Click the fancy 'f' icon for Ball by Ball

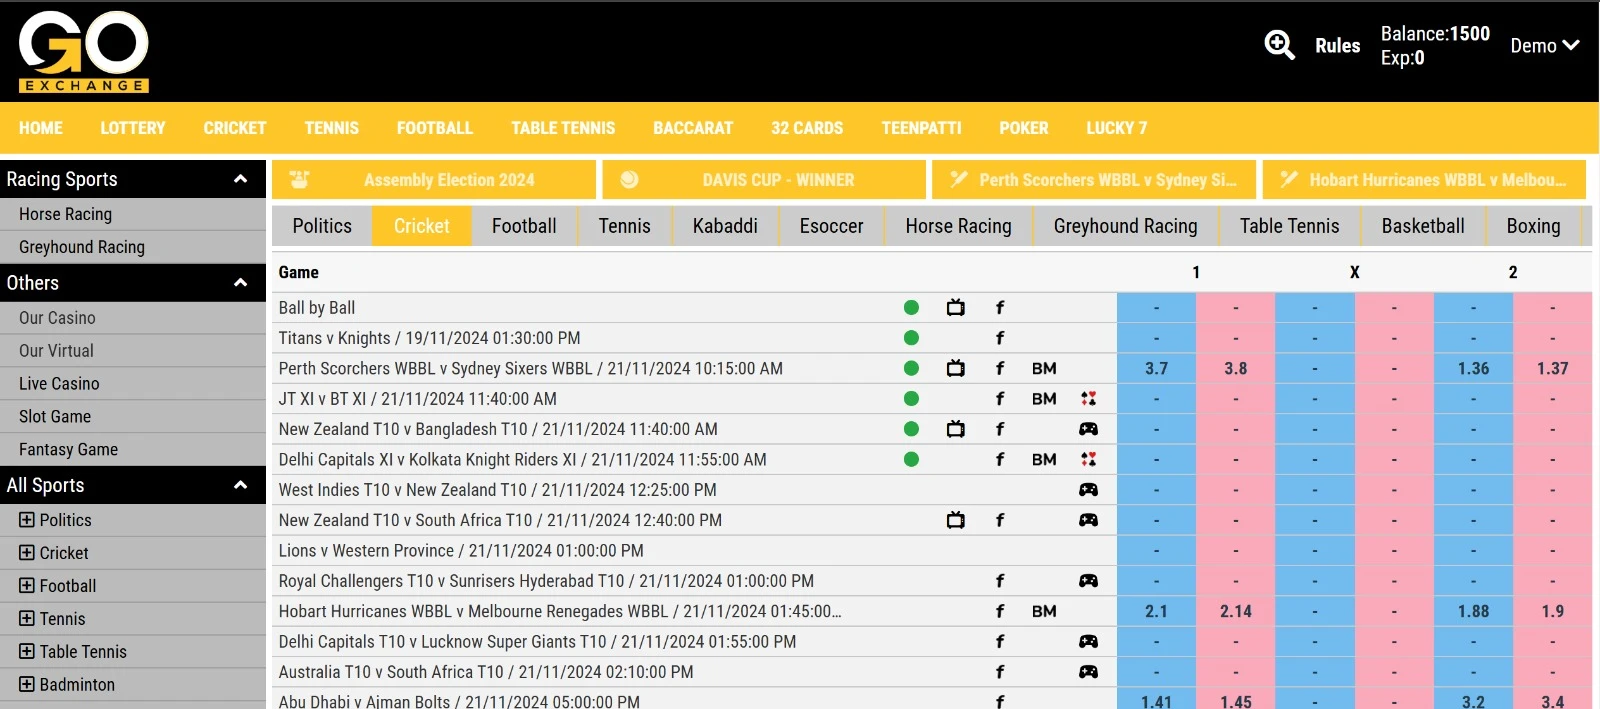(x=1000, y=308)
